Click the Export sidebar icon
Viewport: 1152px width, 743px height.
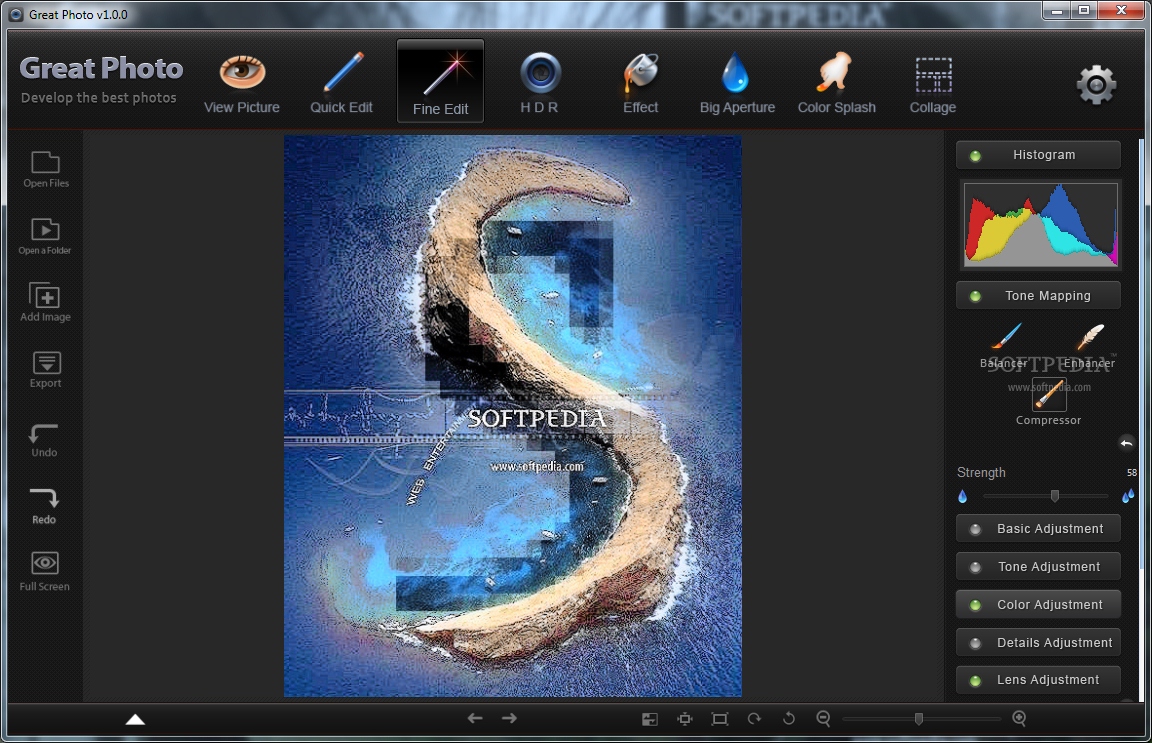click(x=46, y=370)
